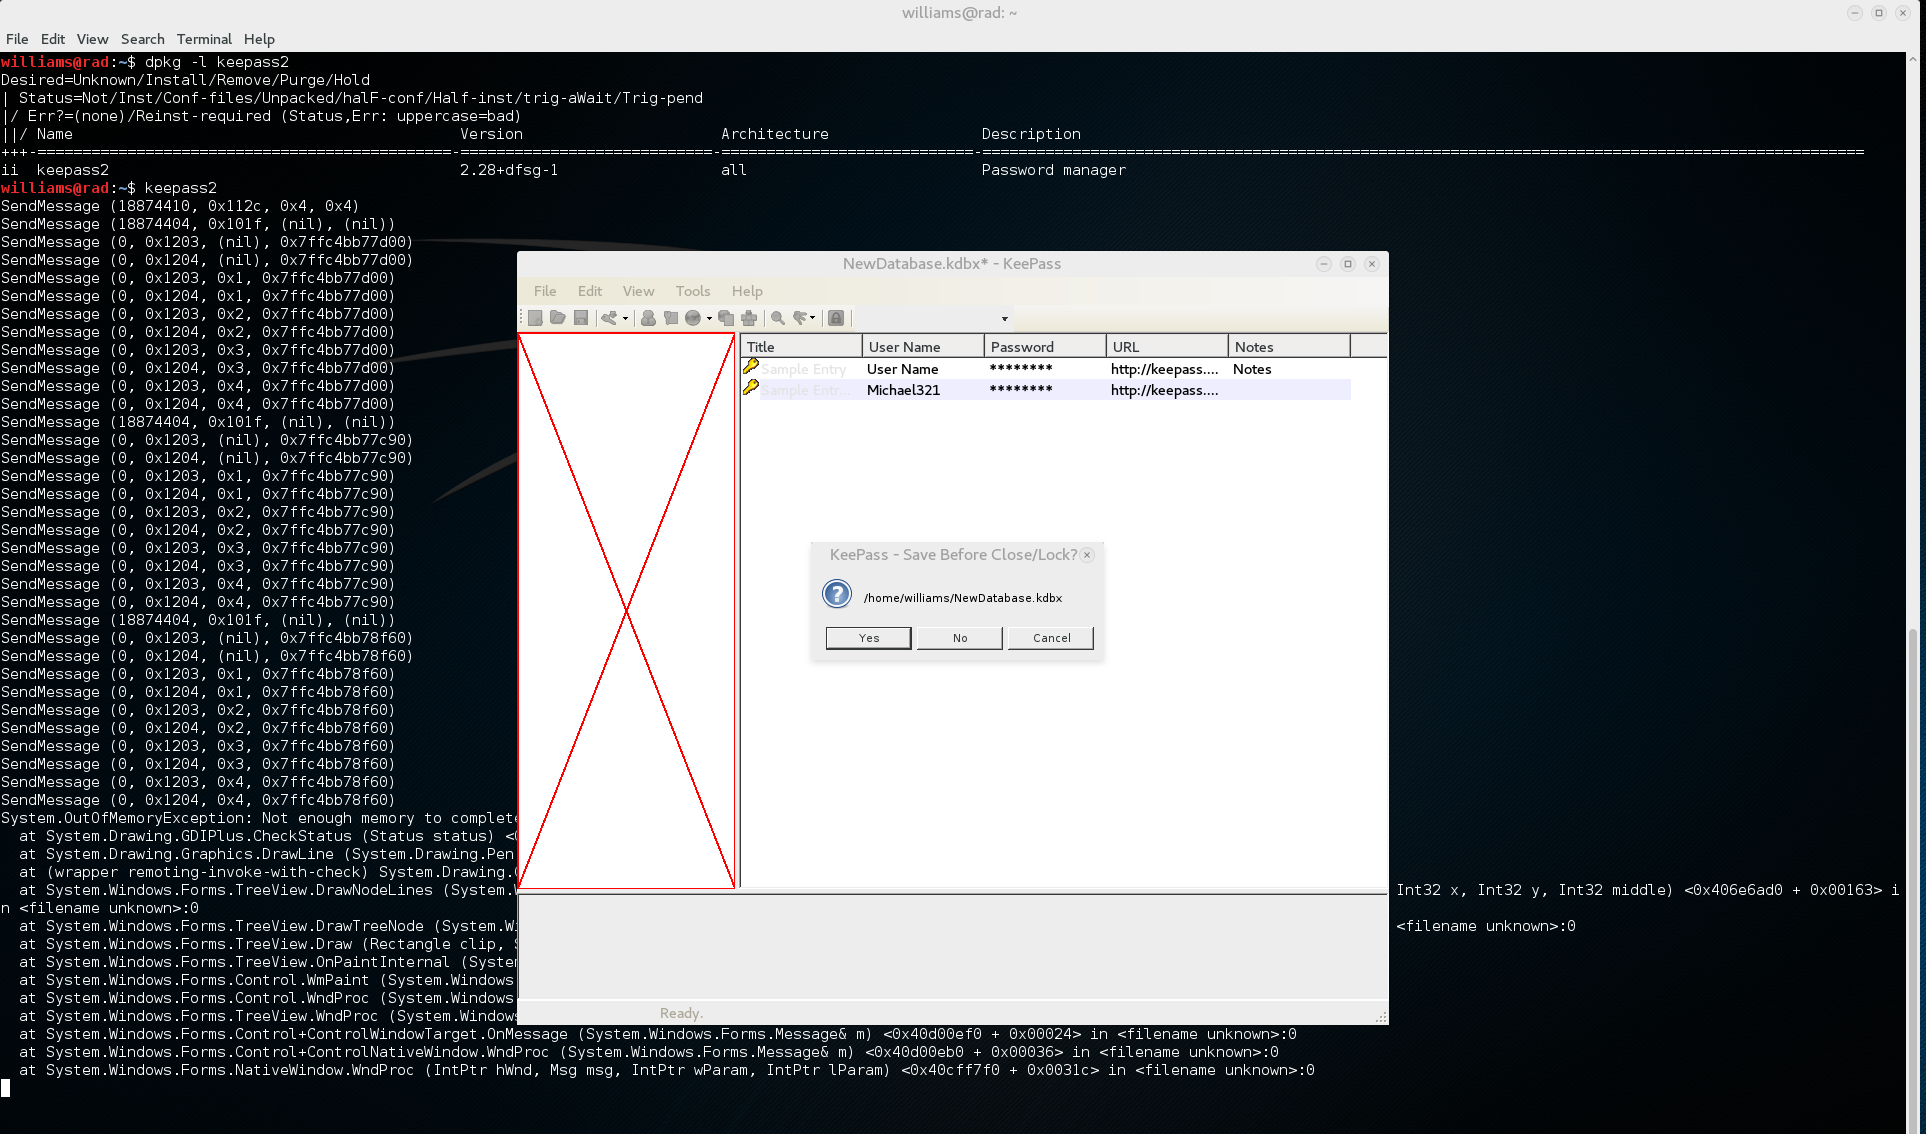The width and height of the screenshot is (1926, 1134).
Task: Close the Save Before Close/Lock dialog
Action: coord(1087,555)
